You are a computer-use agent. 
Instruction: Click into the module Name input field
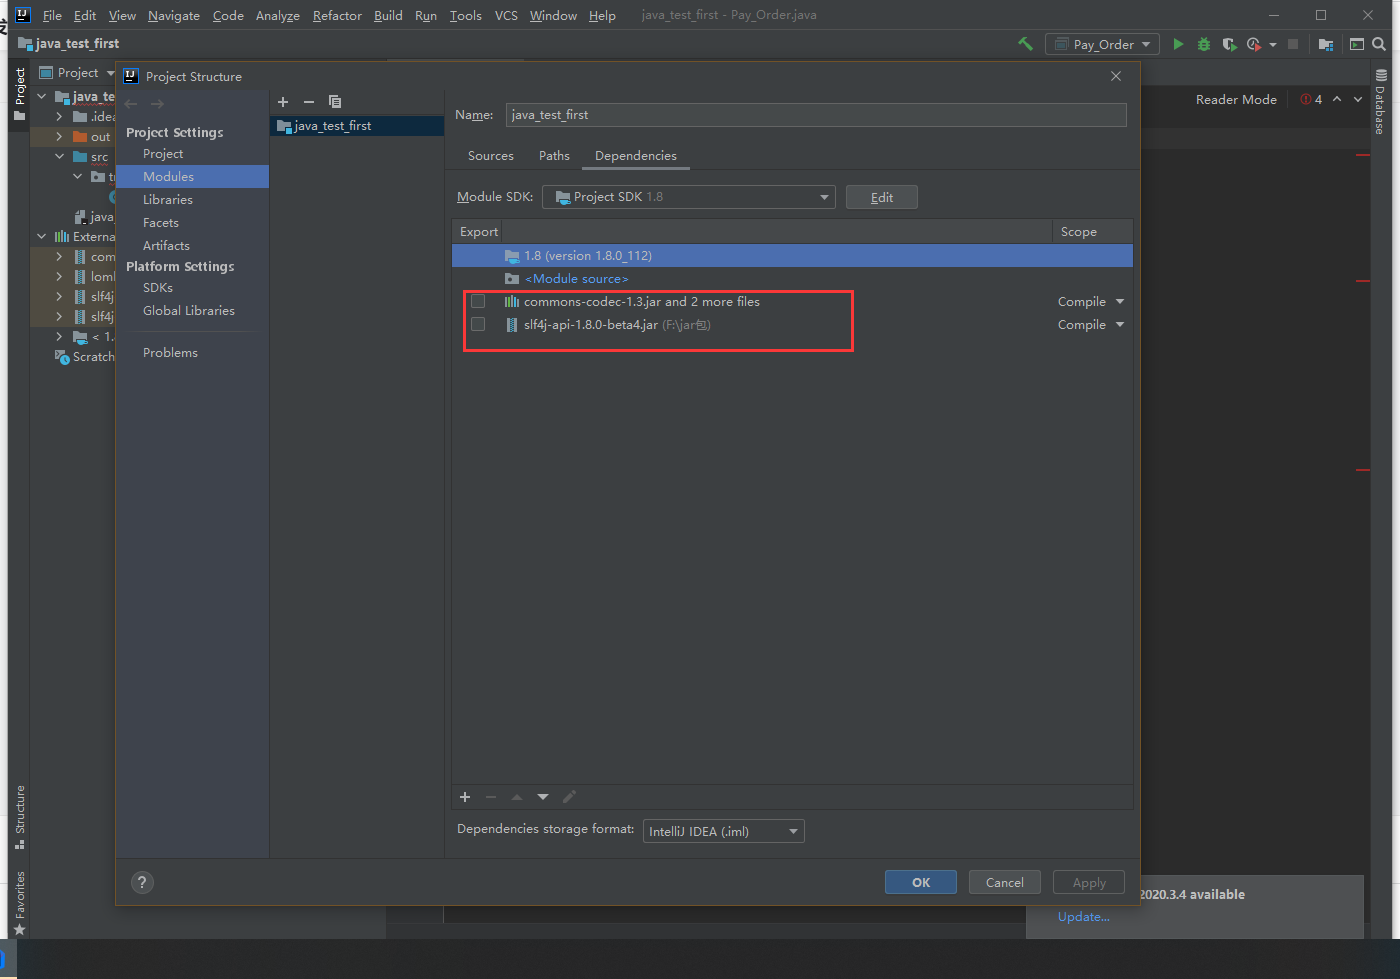816,115
